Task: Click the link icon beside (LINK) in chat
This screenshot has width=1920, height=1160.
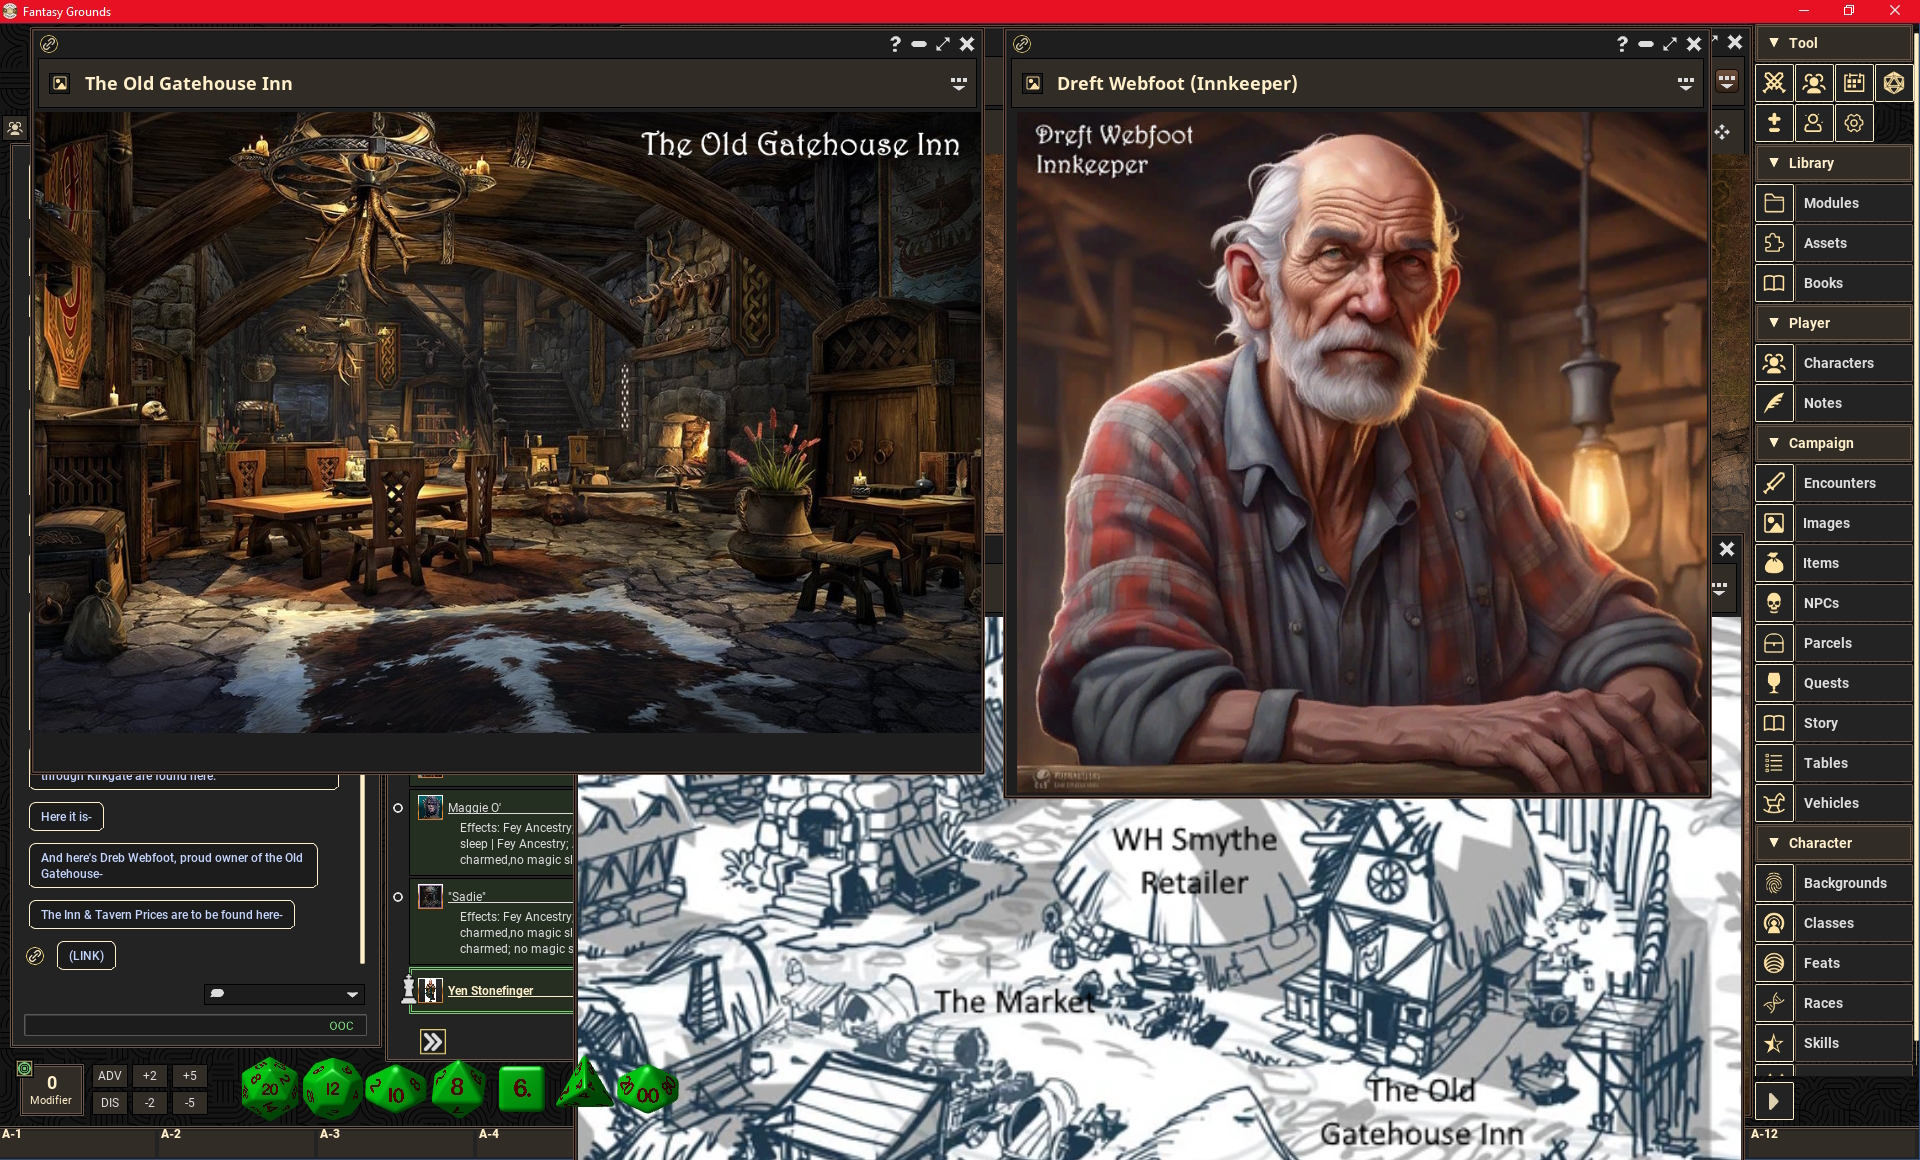Action: 35,956
